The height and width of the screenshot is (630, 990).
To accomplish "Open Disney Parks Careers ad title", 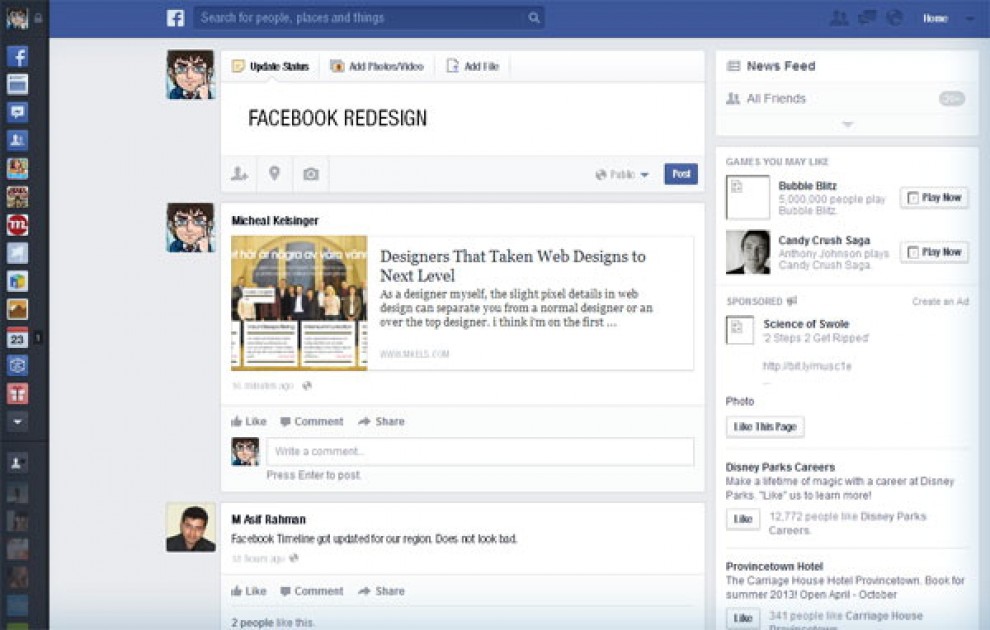I will click(780, 467).
